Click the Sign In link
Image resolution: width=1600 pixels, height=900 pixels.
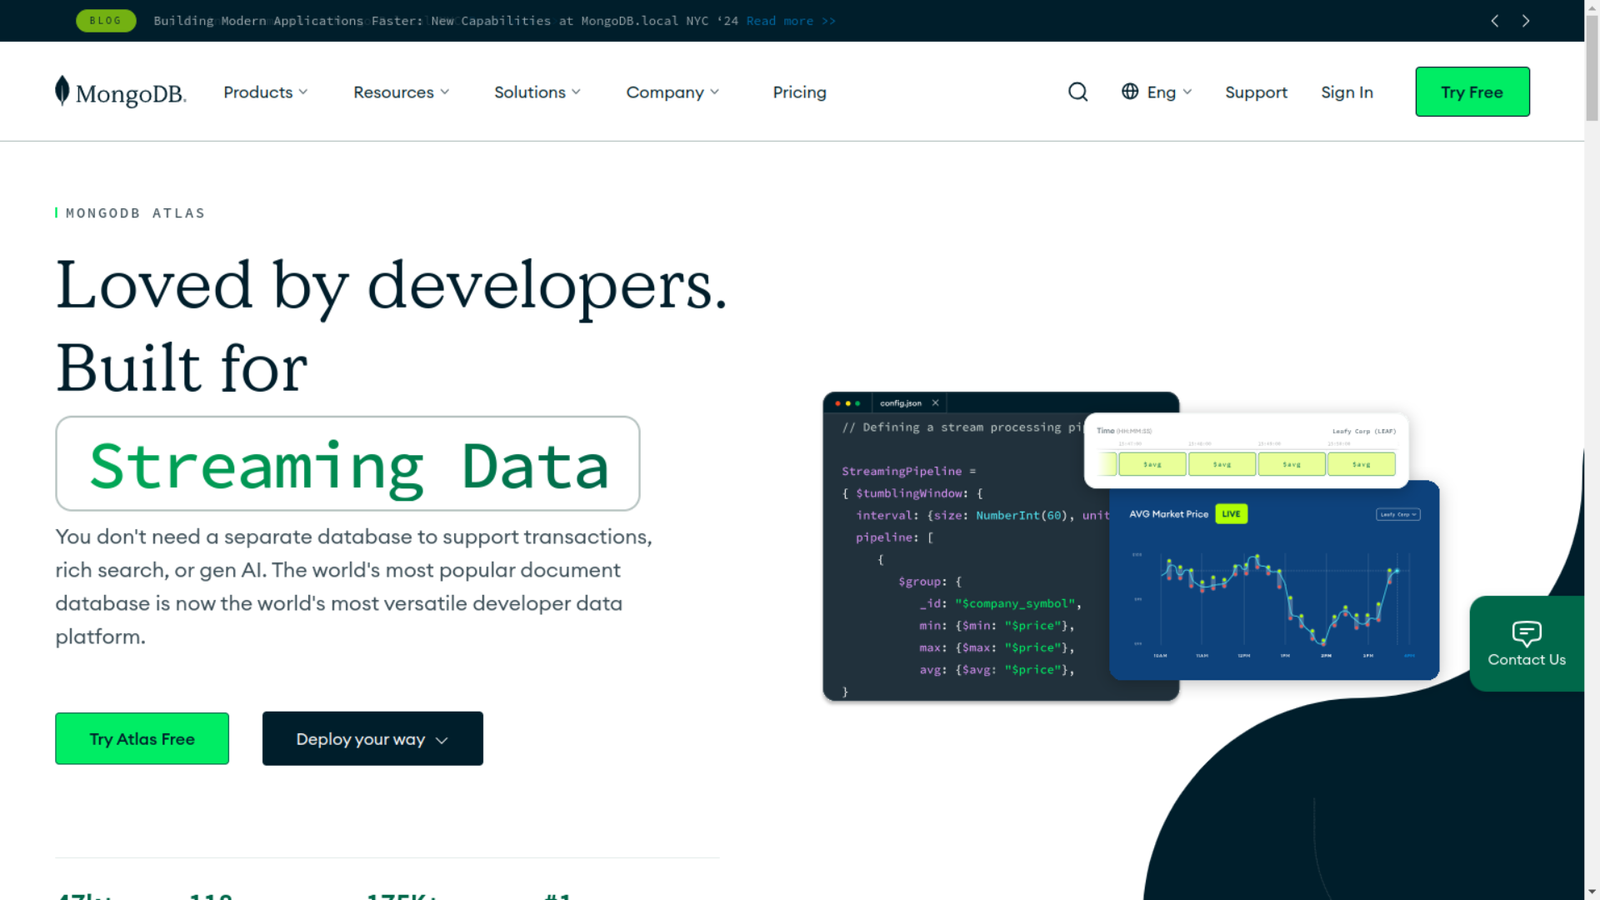point(1346,92)
